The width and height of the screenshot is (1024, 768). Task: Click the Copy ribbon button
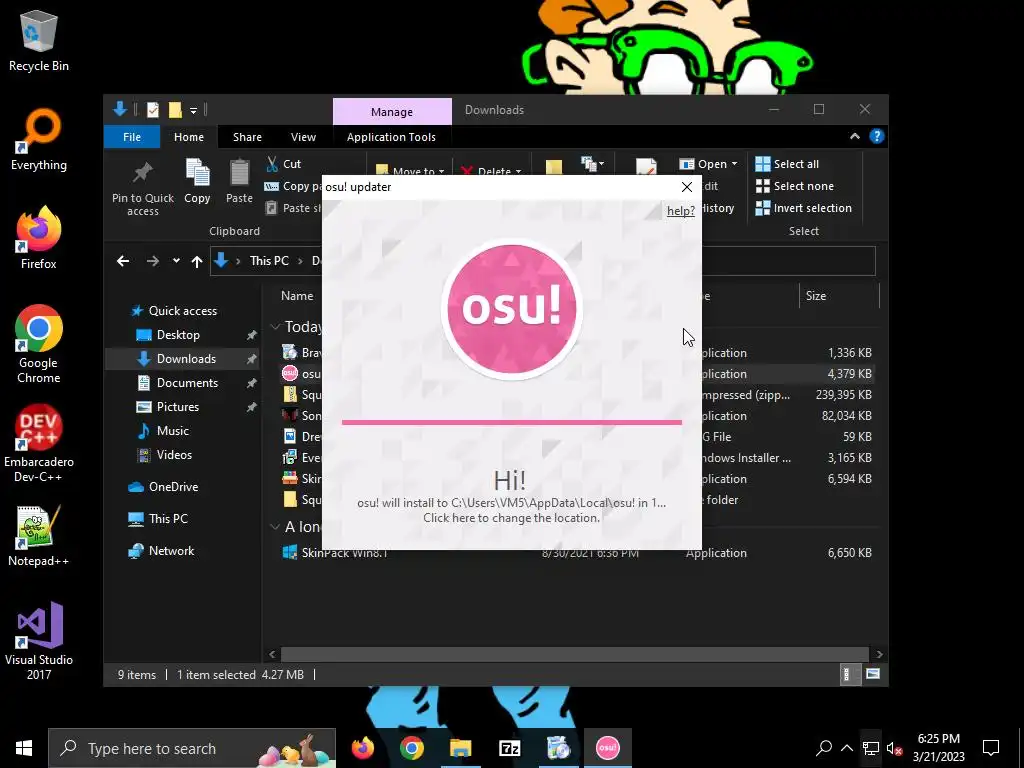197,183
